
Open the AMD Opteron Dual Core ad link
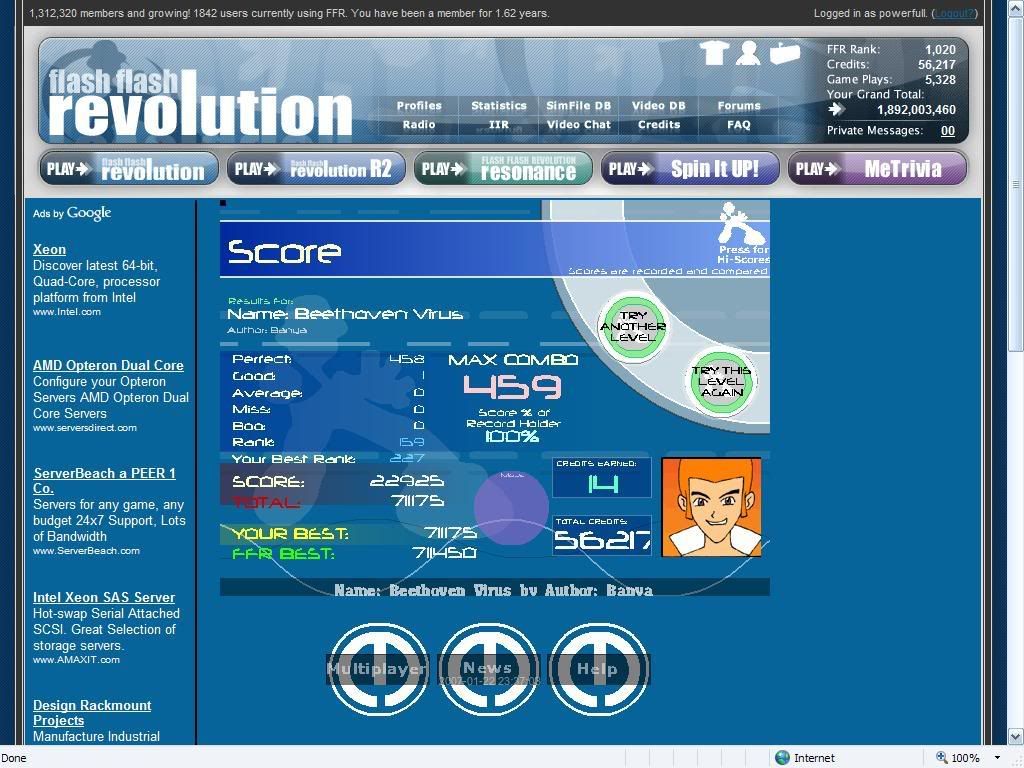[108, 365]
